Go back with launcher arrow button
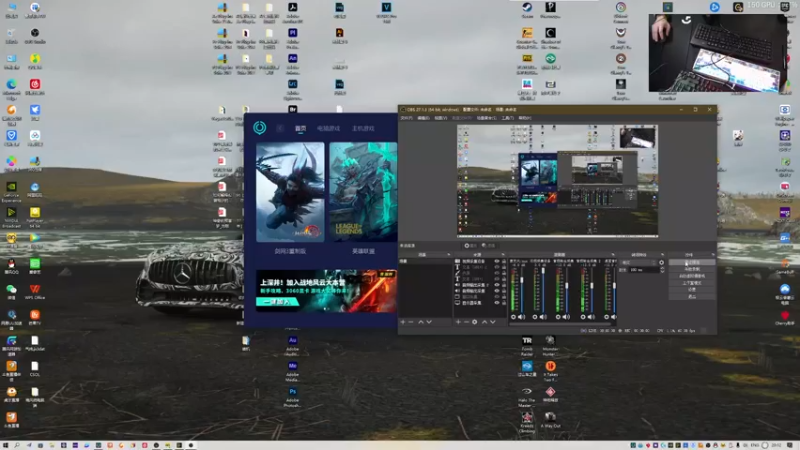 280,128
